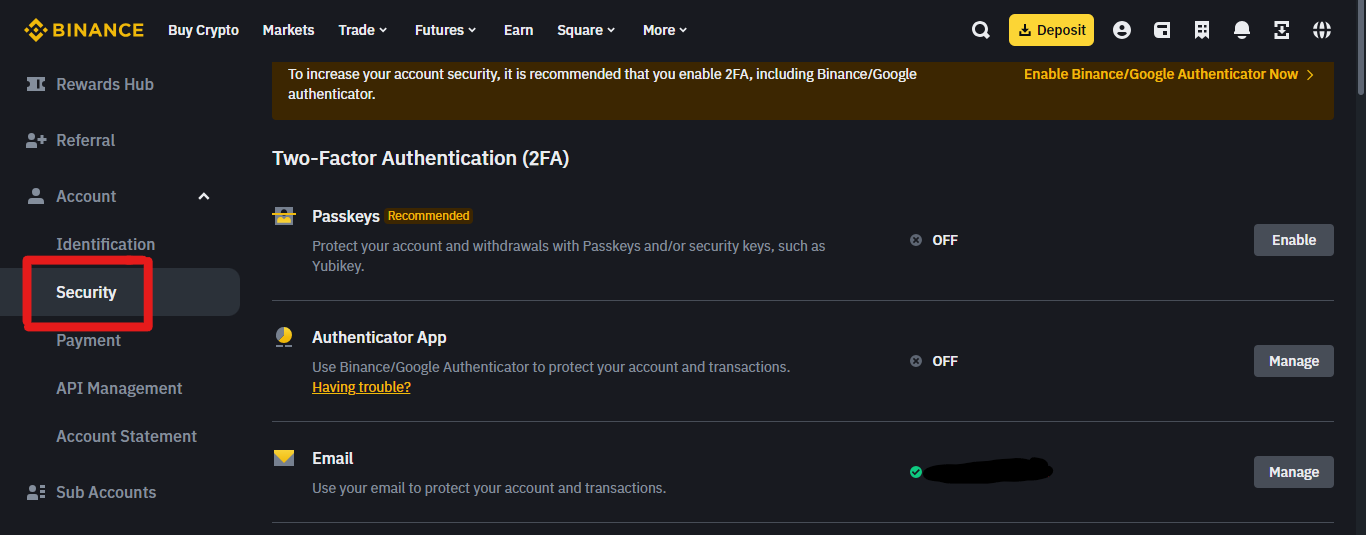Image resolution: width=1366 pixels, height=535 pixels.
Task: Open the user profile icon
Action: [1122, 30]
